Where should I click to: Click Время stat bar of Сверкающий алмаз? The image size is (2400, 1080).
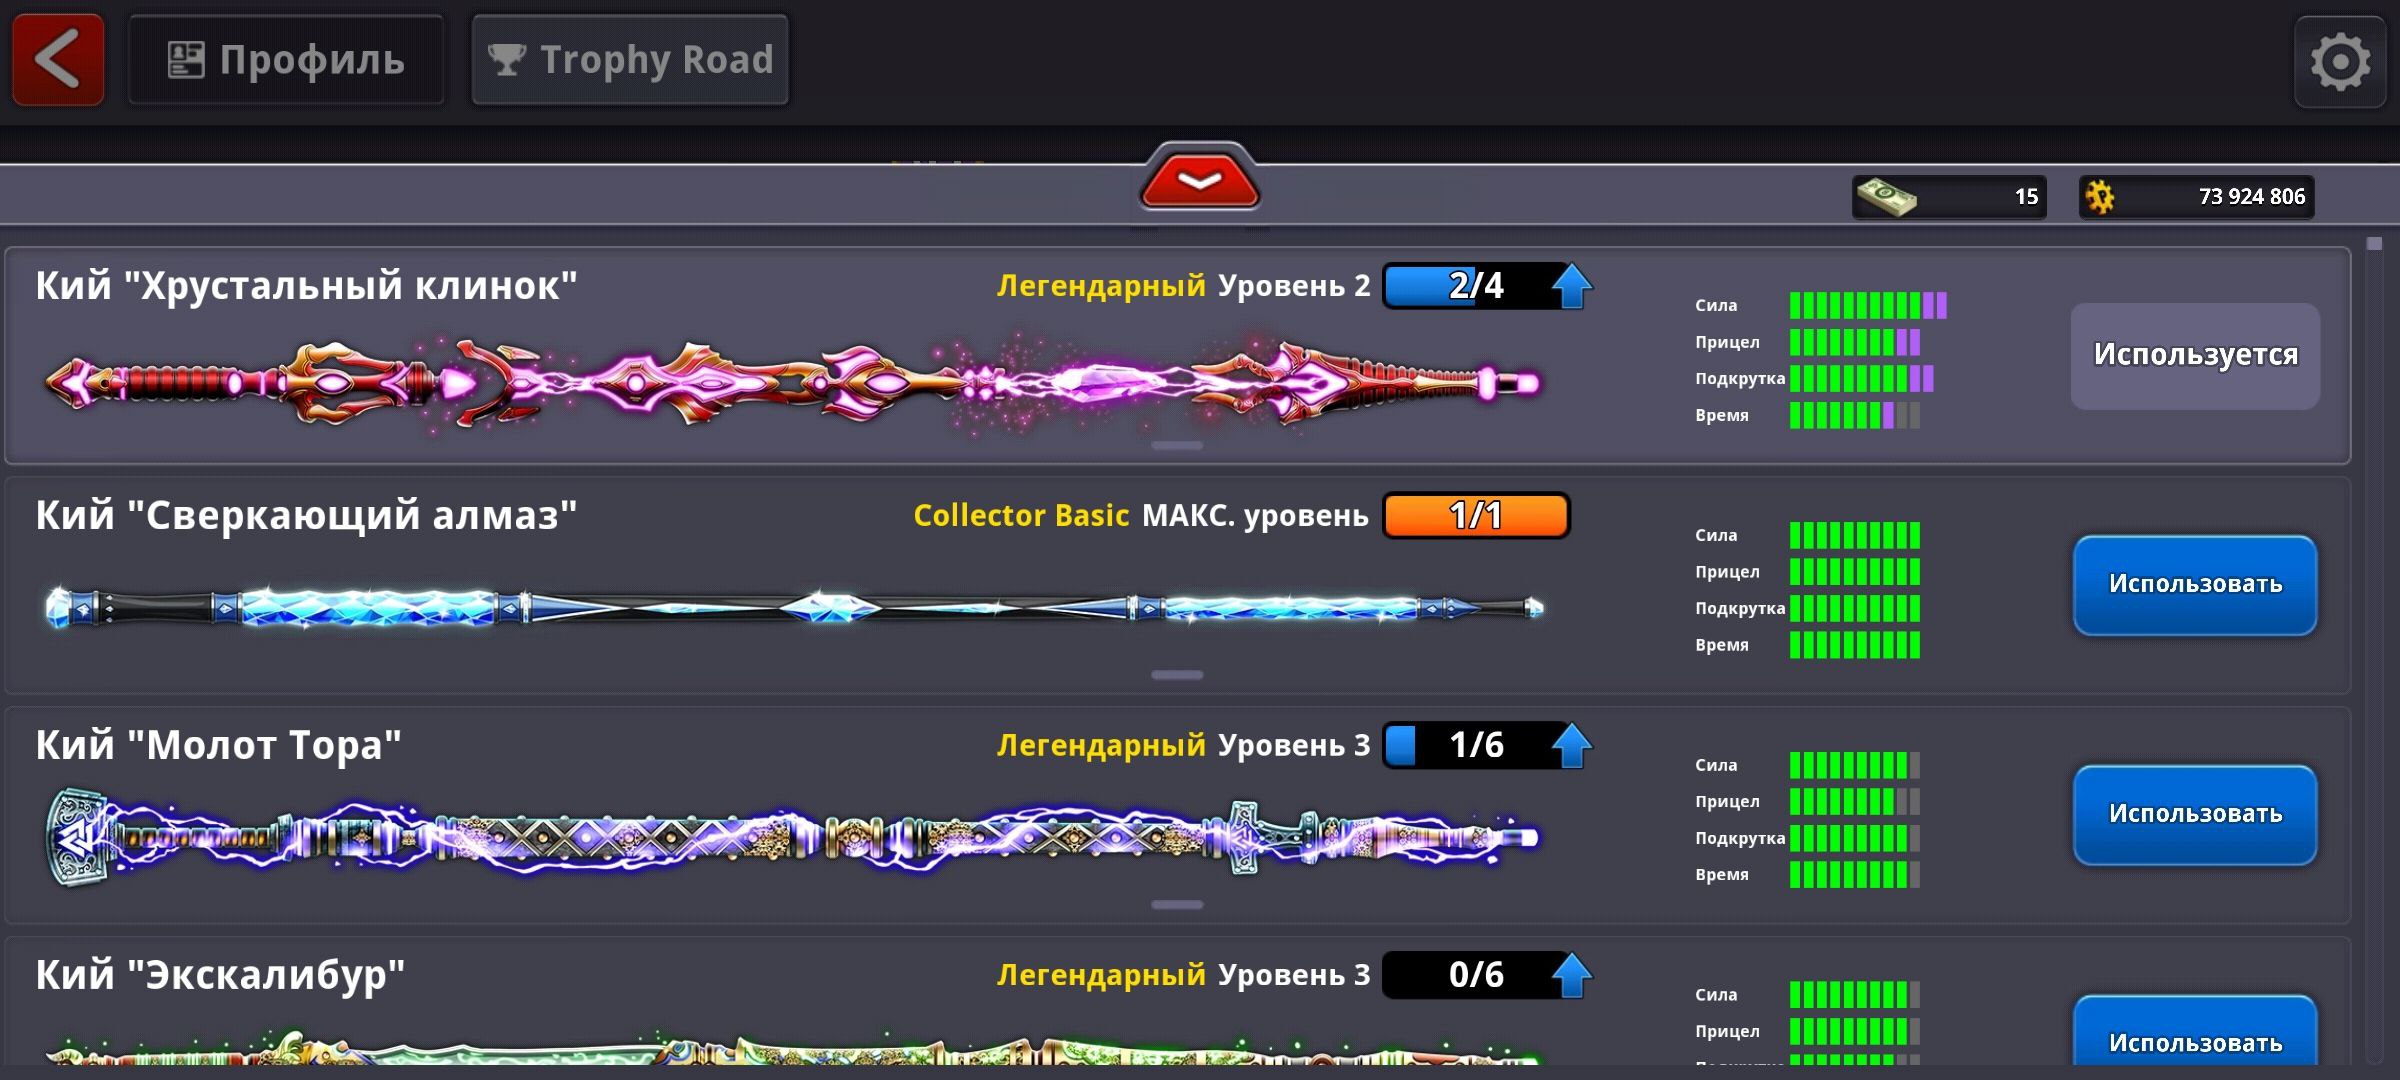[1855, 645]
